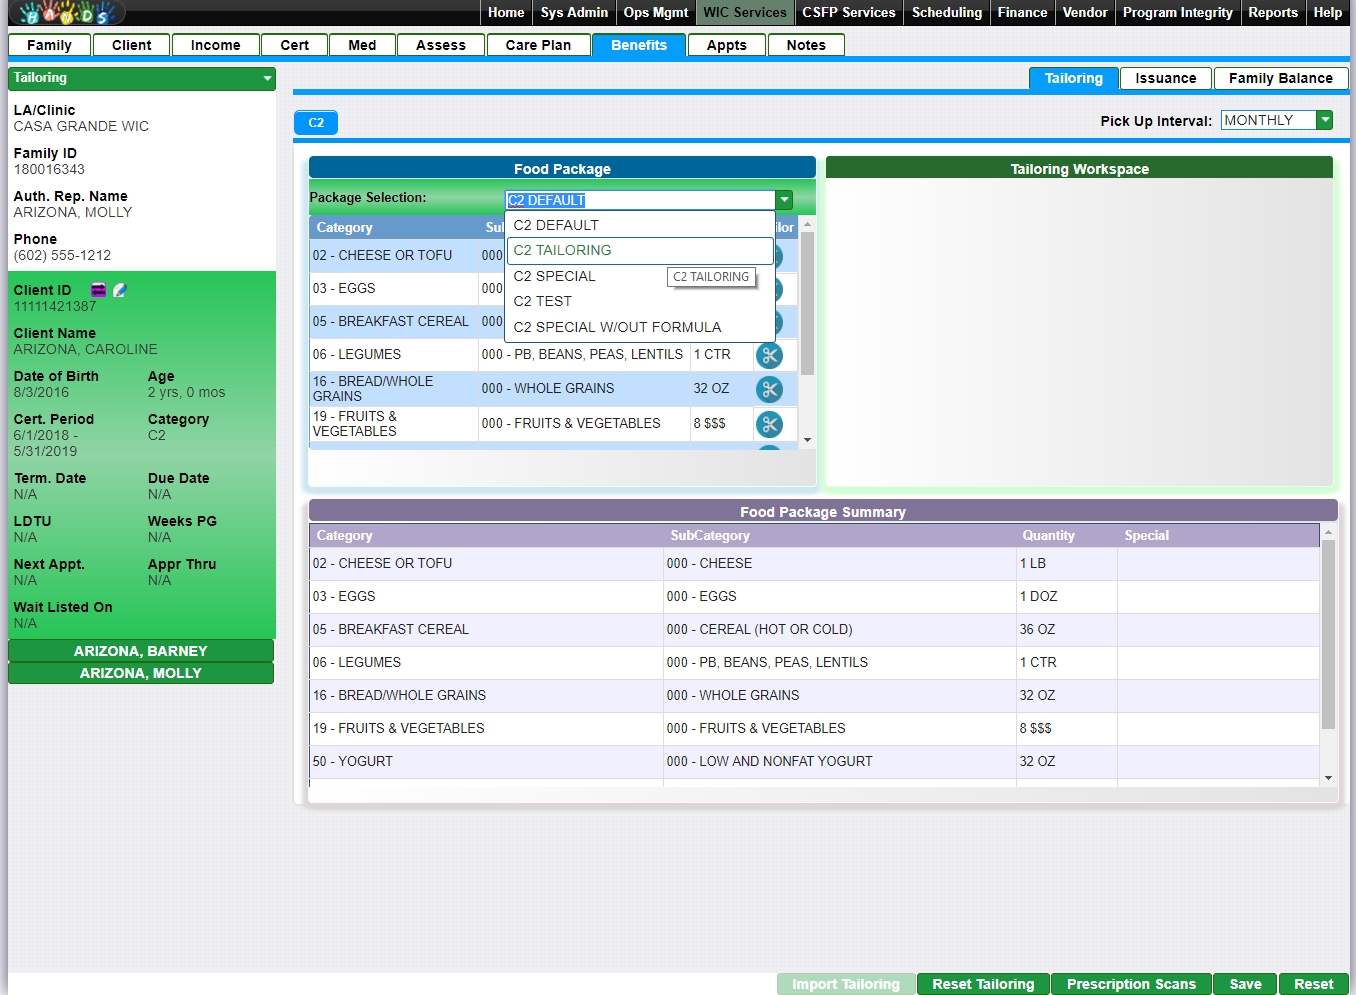Select family member ARIZONA, BARNEY
This screenshot has width=1356, height=995.
tap(141, 651)
